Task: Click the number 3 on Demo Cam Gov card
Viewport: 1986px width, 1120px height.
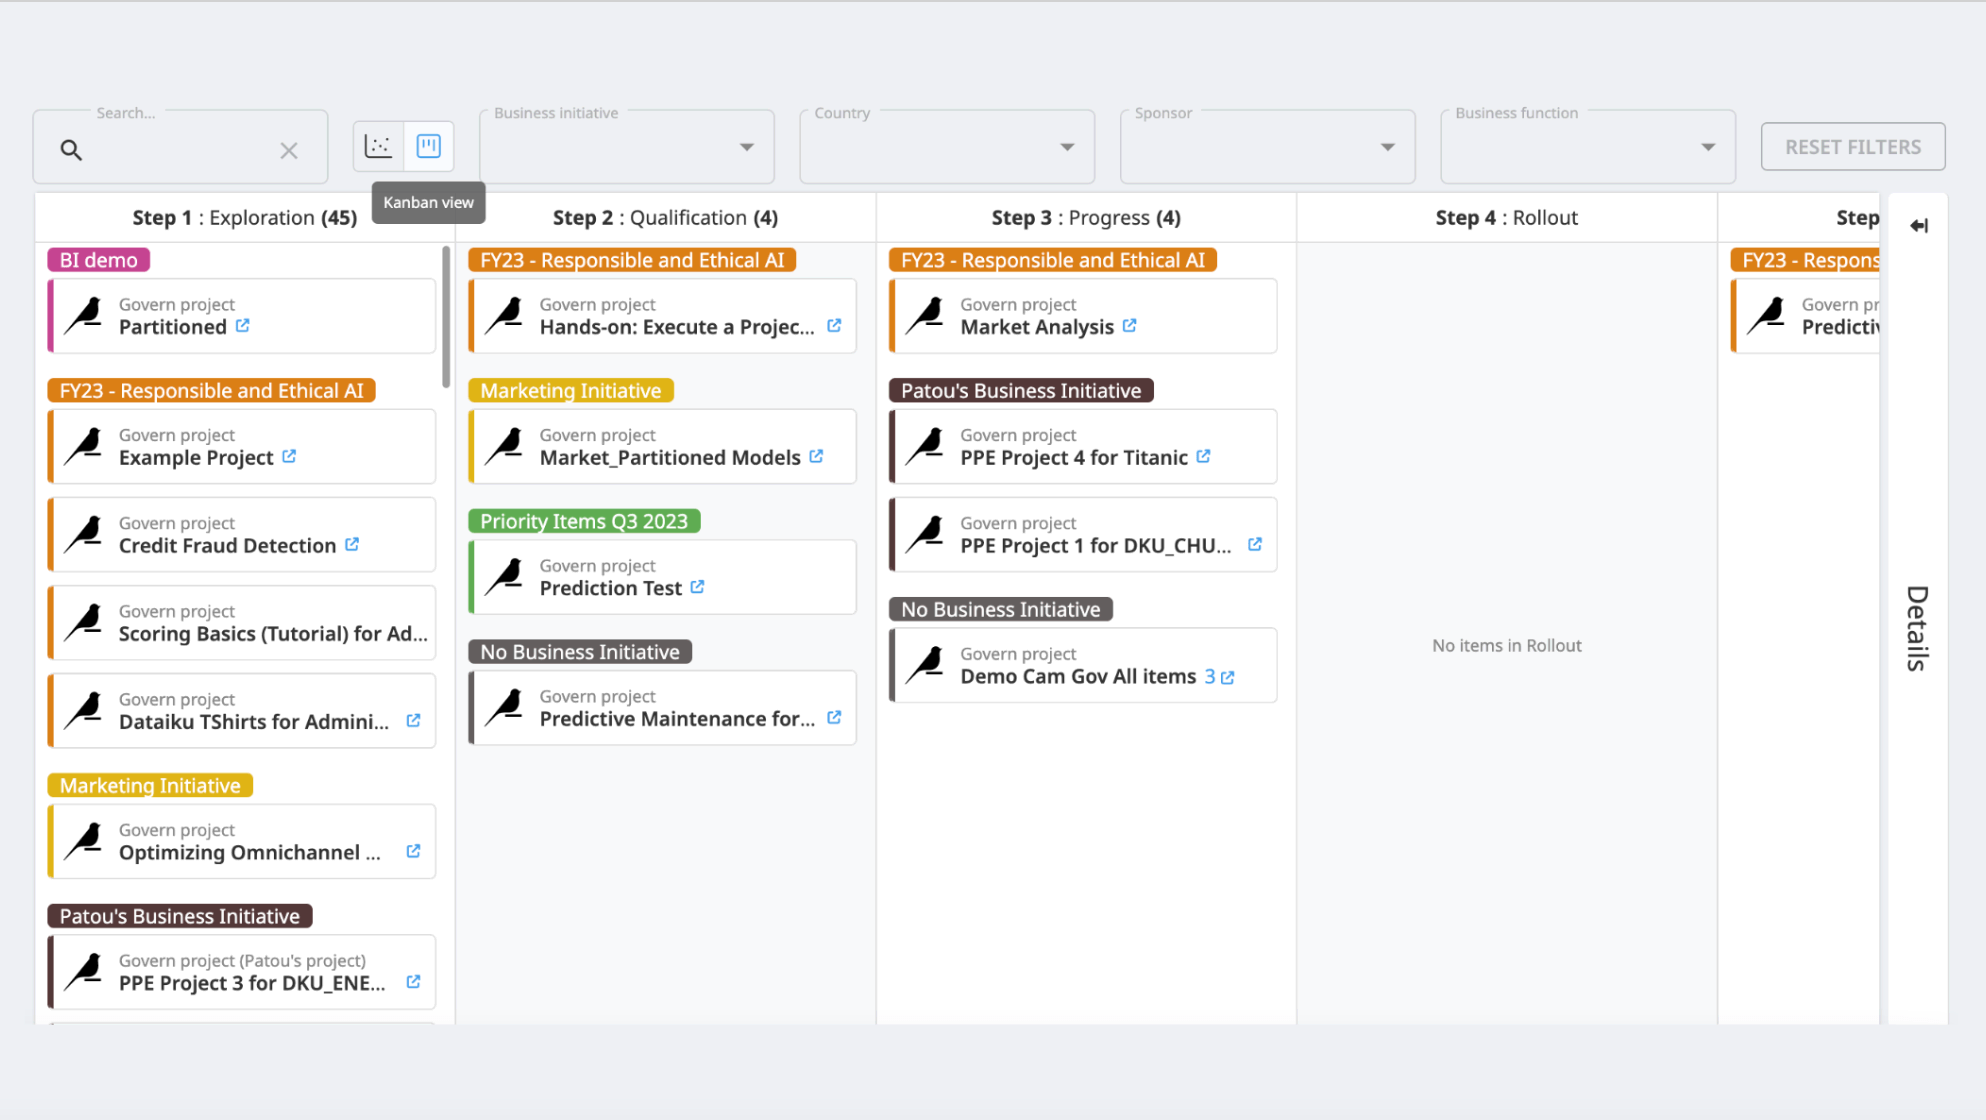Action: pos(1210,677)
